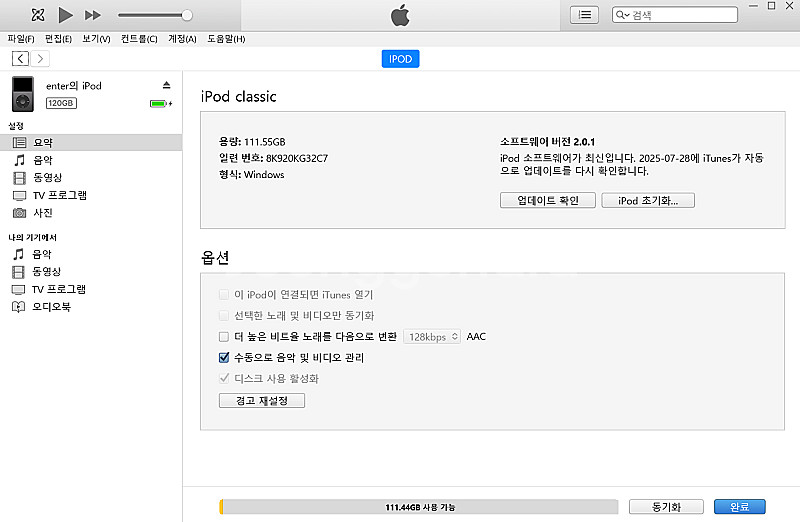Viewport: 800px width, 522px height.
Task: Uncheck 수동으로 음악 및 비디오 관리
Action: [223, 358]
